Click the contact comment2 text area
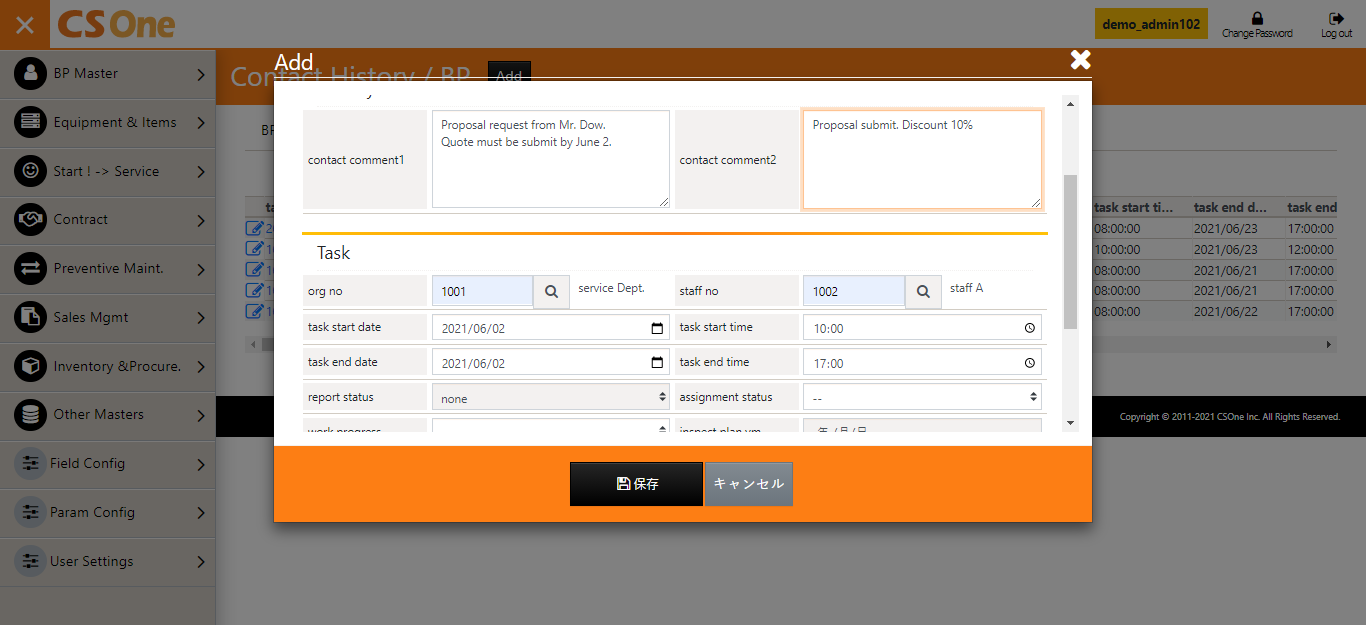The image size is (1366, 625). tap(922, 159)
